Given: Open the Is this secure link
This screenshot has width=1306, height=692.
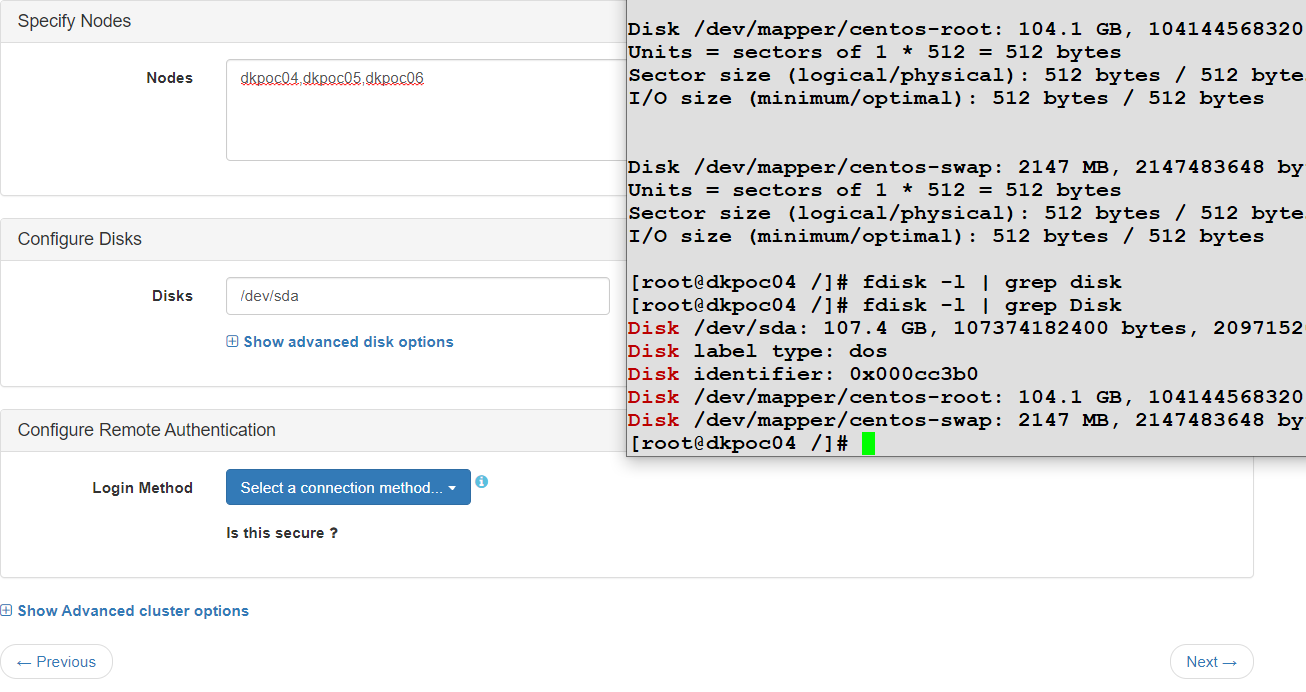Looking at the screenshot, I should 282,533.
